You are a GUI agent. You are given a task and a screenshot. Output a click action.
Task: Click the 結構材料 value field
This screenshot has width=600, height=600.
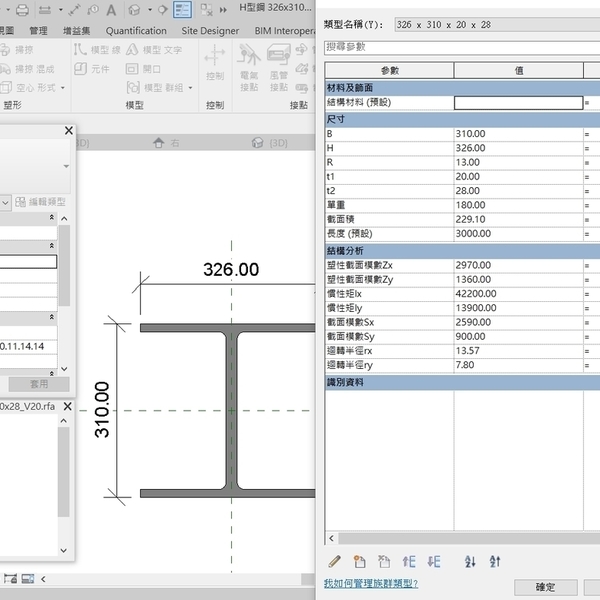point(517,103)
